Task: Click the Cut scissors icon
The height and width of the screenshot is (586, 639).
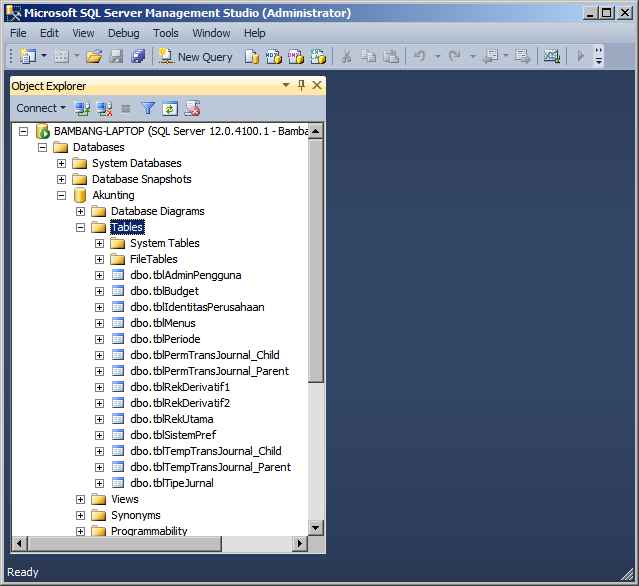Action: (x=346, y=56)
